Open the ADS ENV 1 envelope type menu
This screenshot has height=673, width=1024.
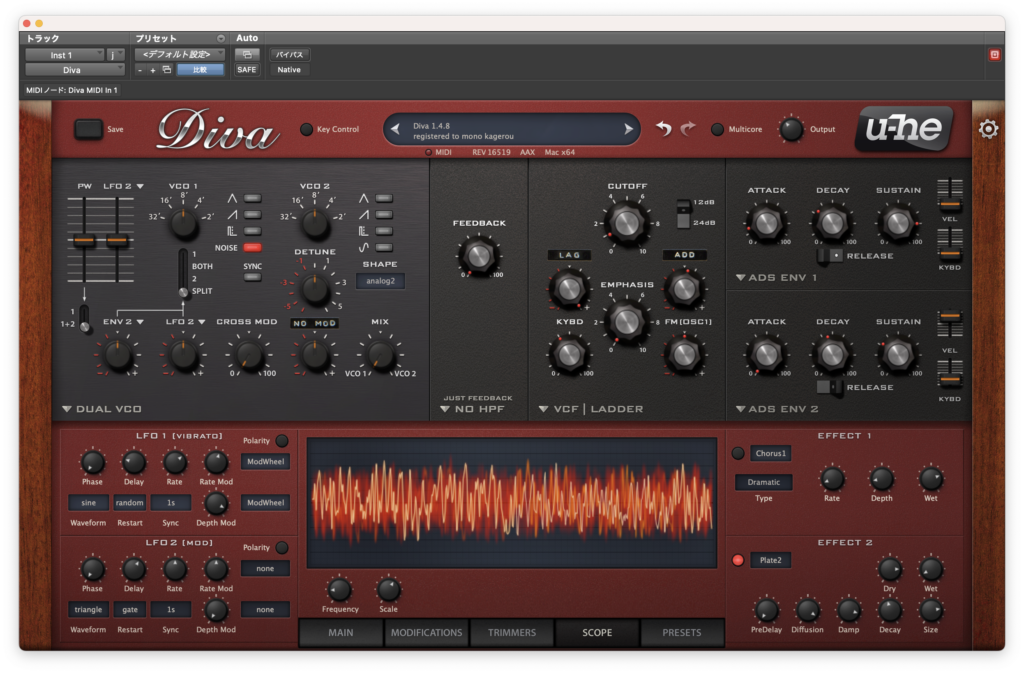point(776,277)
